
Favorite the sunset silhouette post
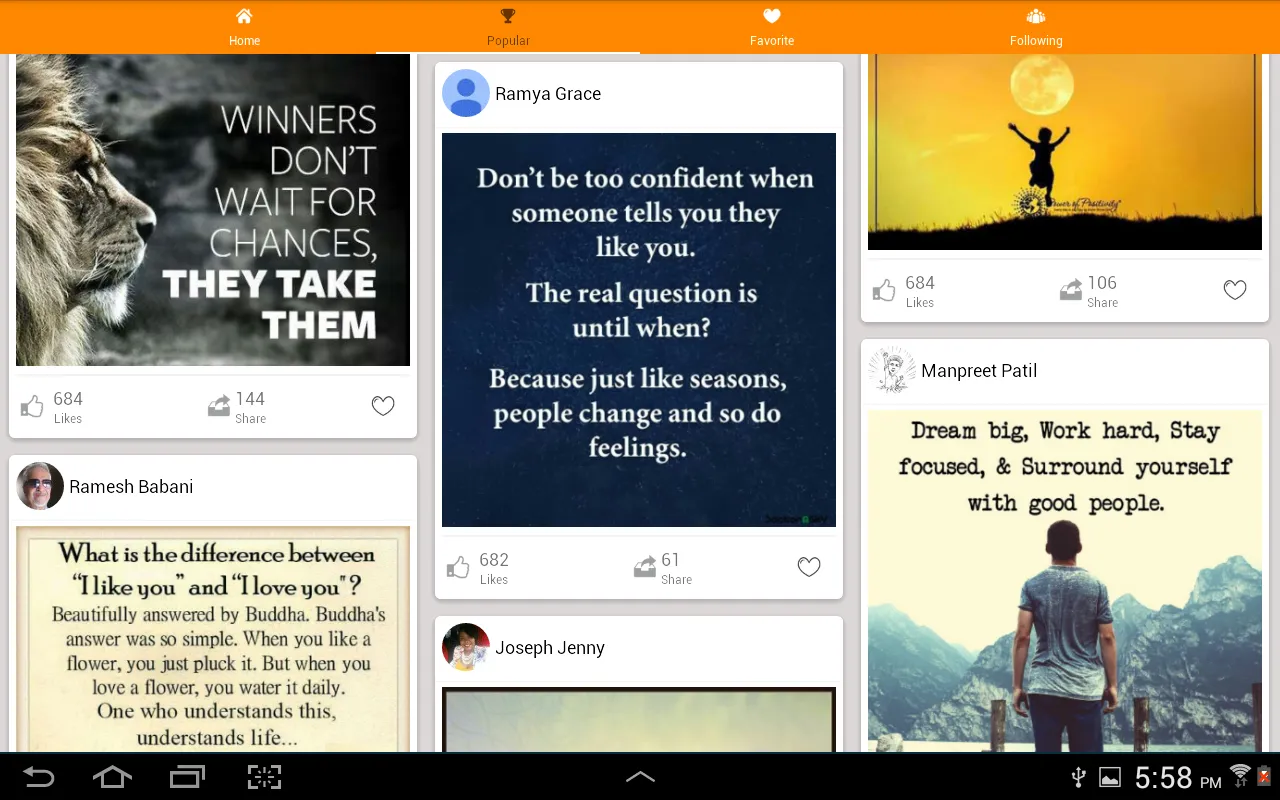click(x=1235, y=290)
